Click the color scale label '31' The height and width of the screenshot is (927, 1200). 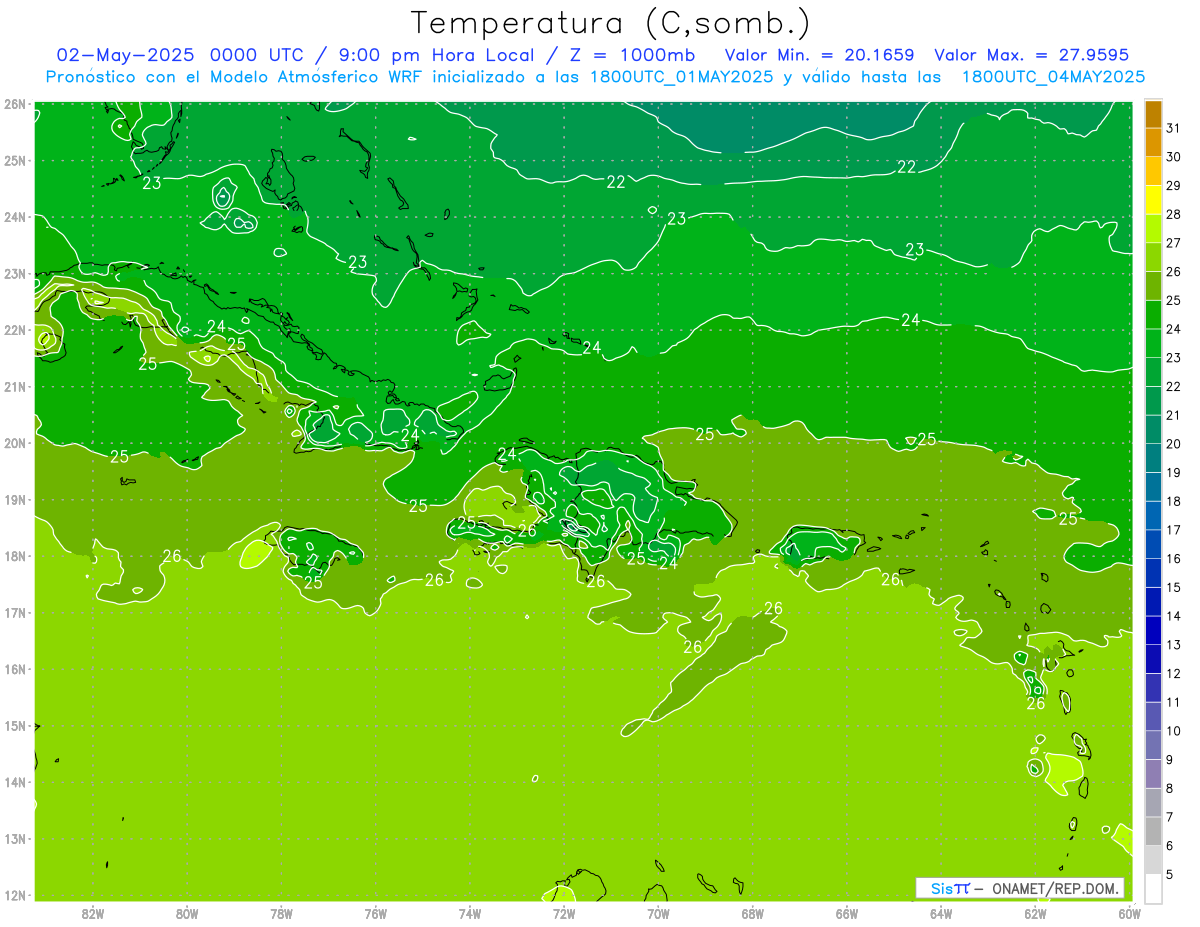click(1173, 128)
